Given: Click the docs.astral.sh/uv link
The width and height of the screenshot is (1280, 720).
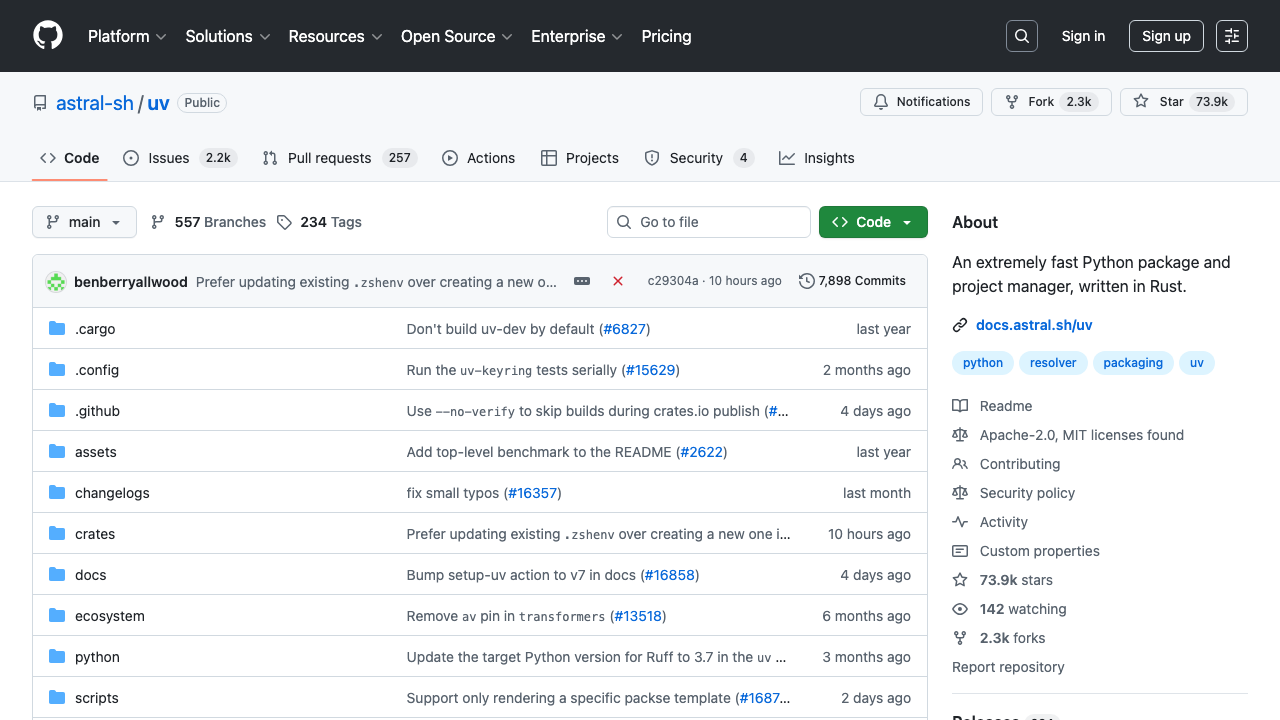Looking at the screenshot, I should pos(1034,325).
